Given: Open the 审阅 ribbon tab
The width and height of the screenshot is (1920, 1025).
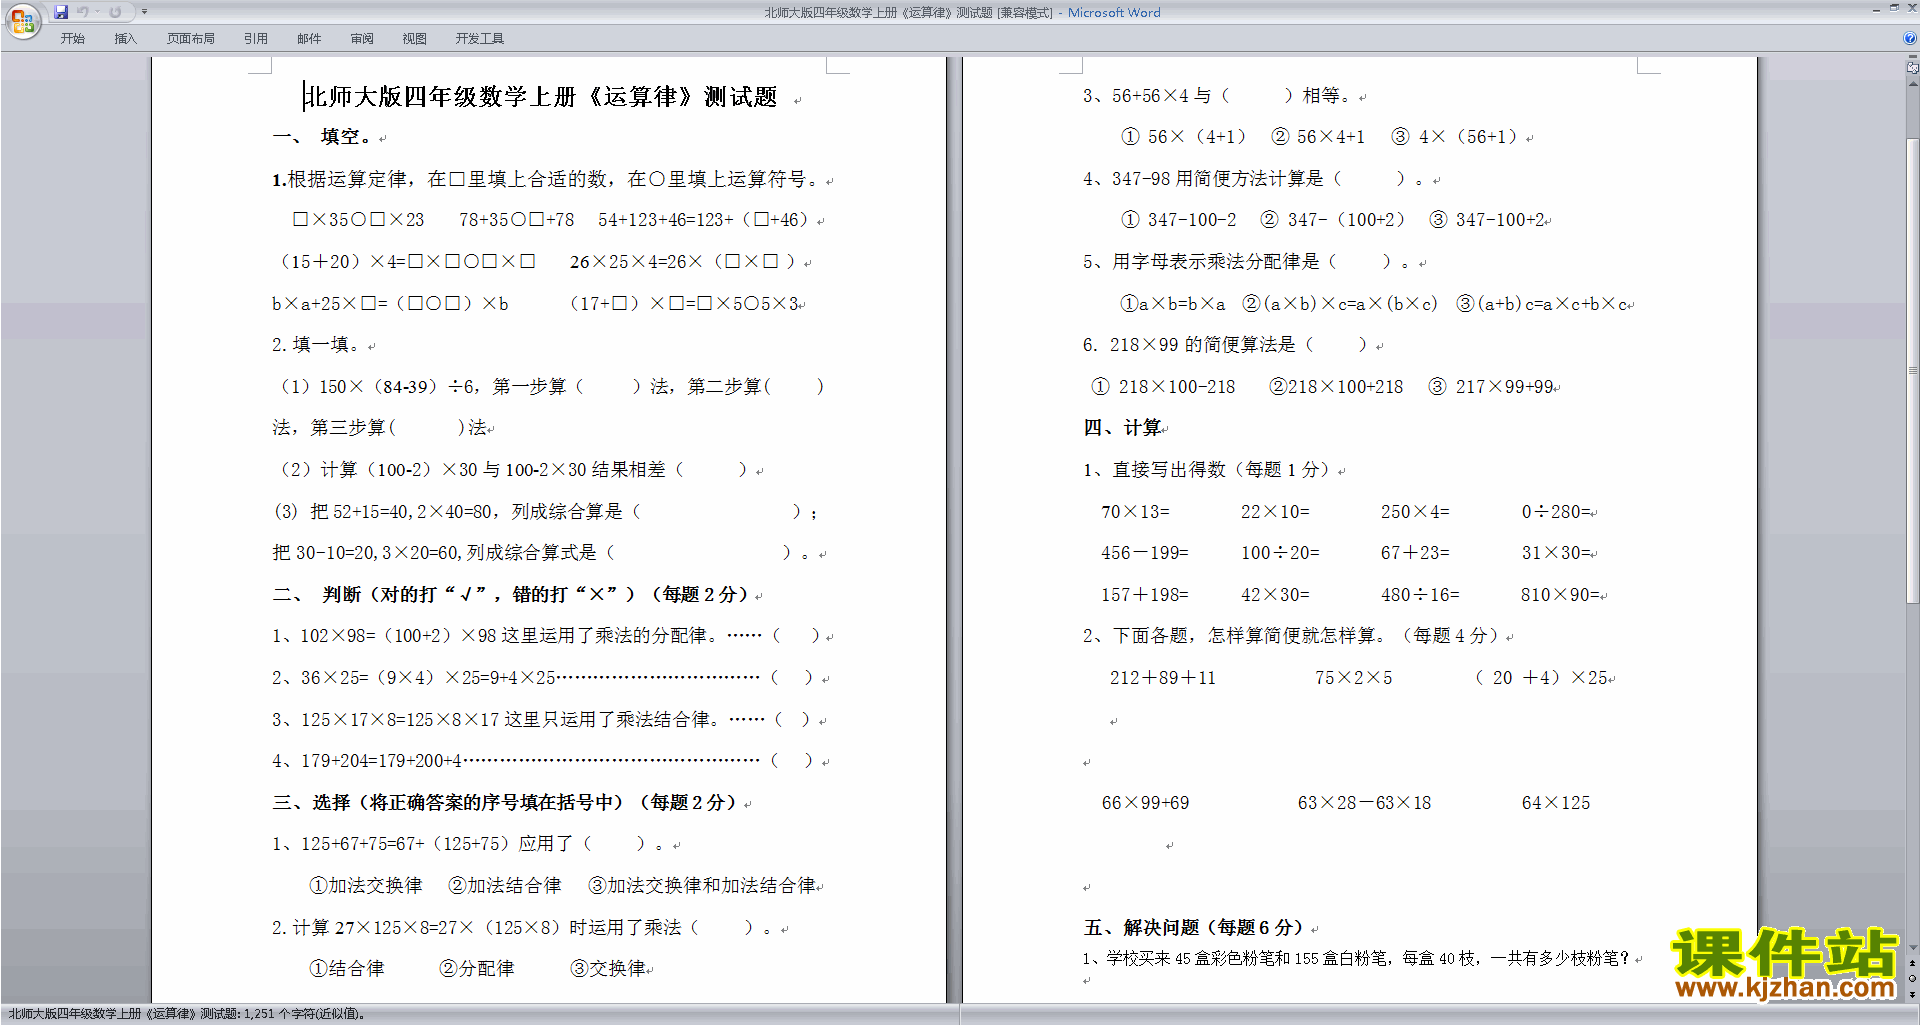Looking at the screenshot, I should coord(362,39).
